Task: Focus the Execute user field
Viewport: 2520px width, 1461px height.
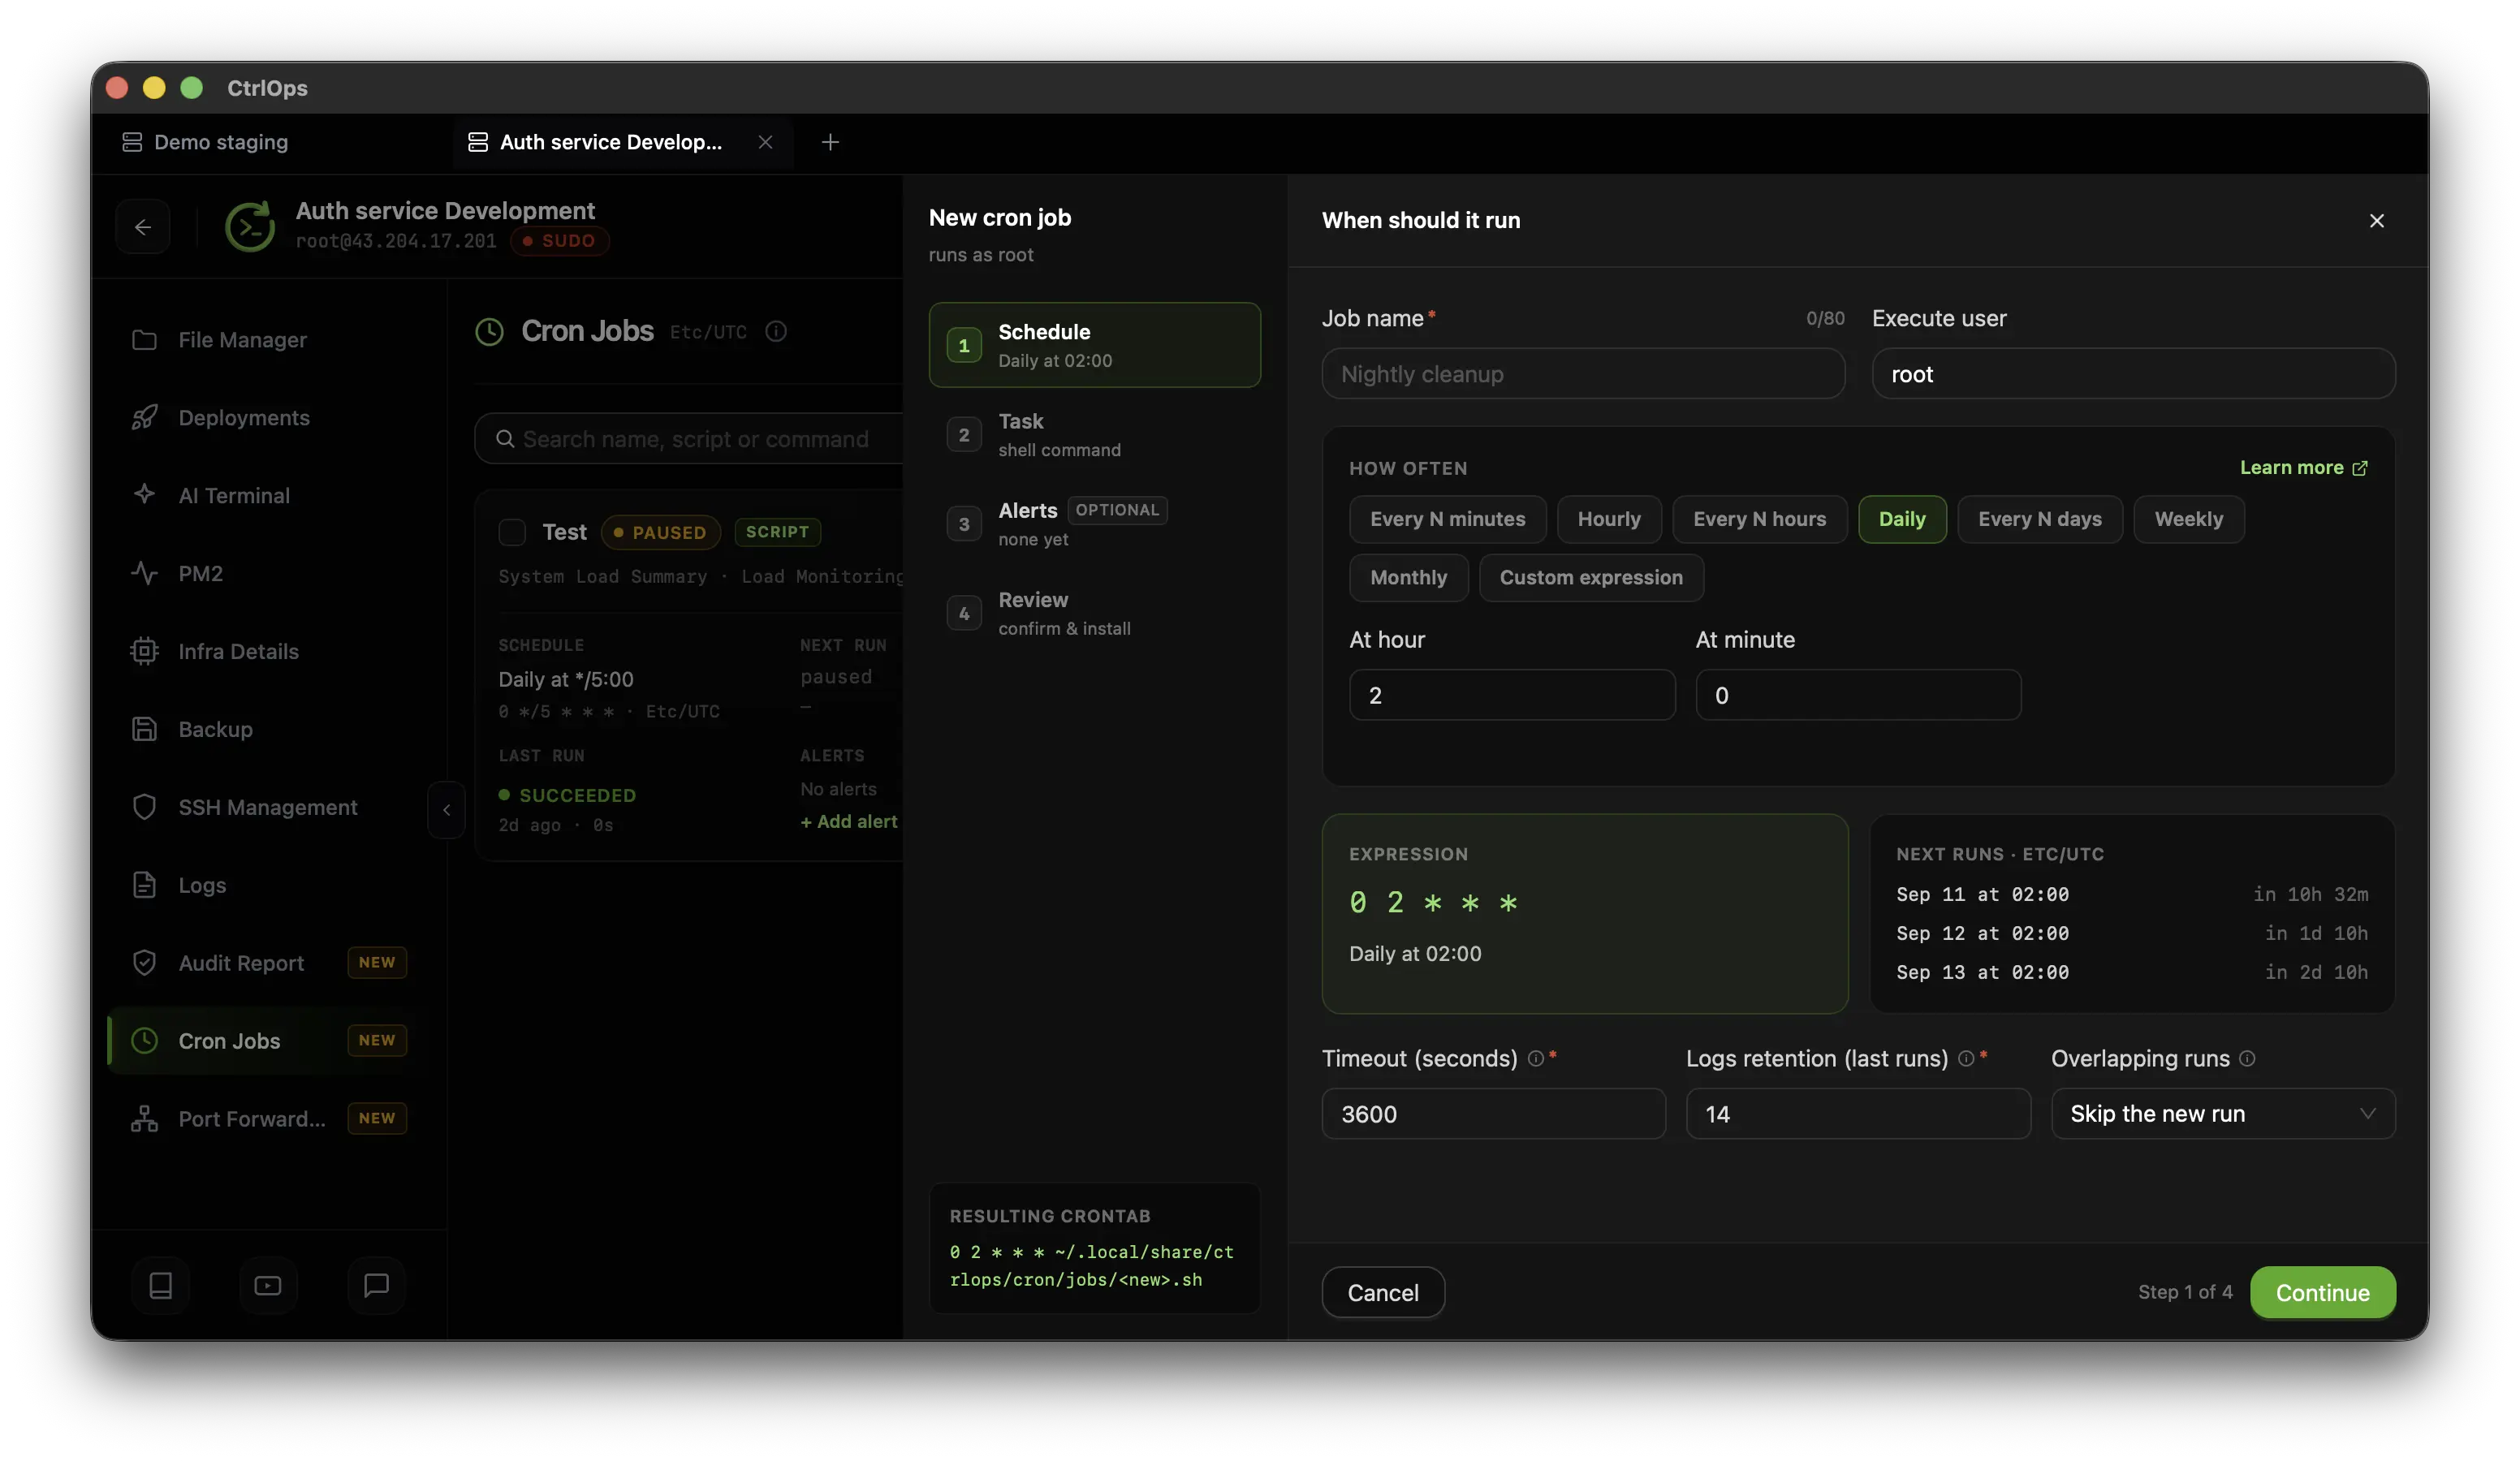Action: coord(2133,373)
